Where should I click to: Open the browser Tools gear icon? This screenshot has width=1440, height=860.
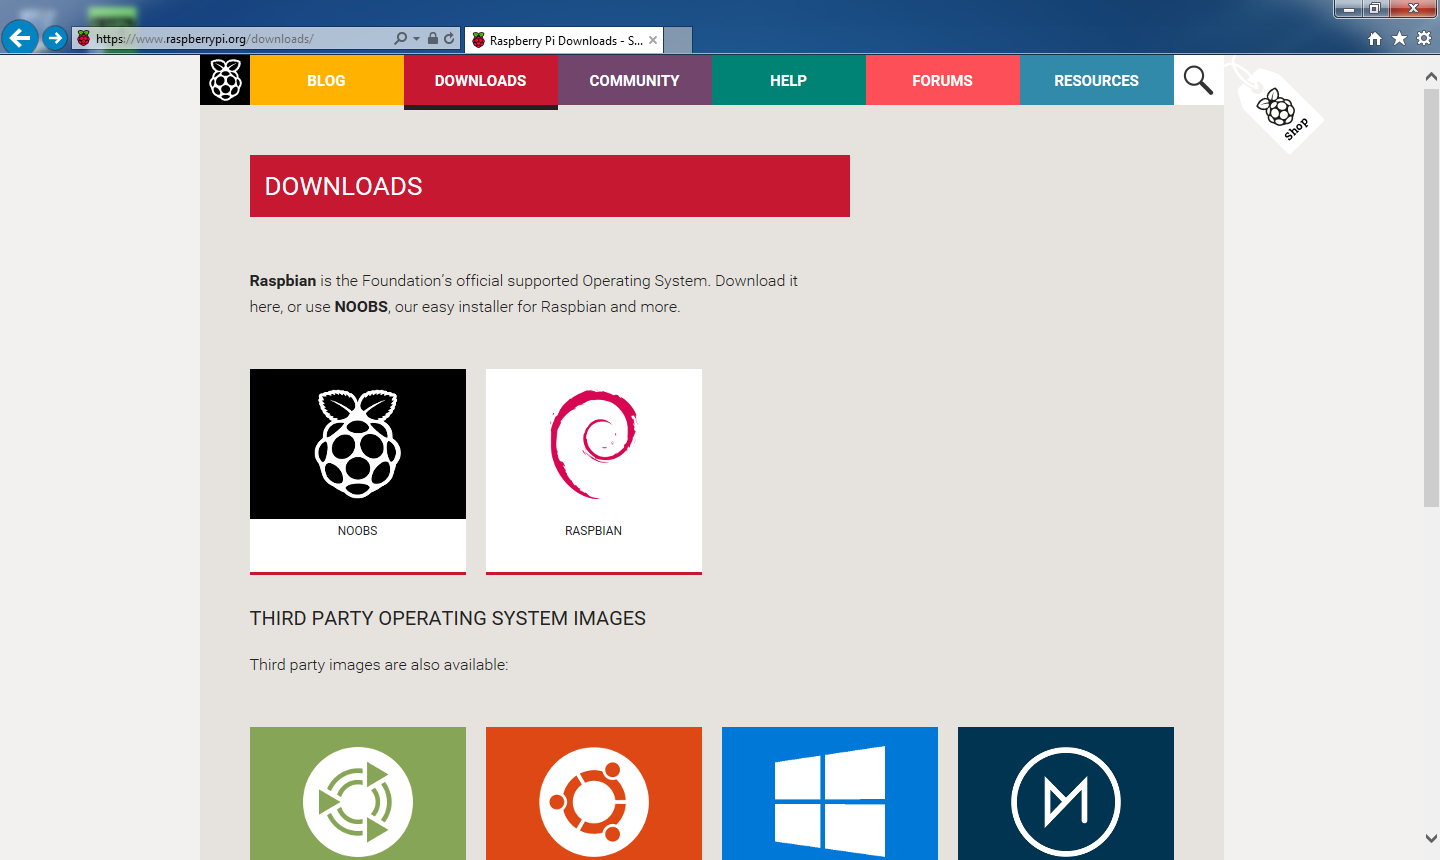click(x=1424, y=38)
